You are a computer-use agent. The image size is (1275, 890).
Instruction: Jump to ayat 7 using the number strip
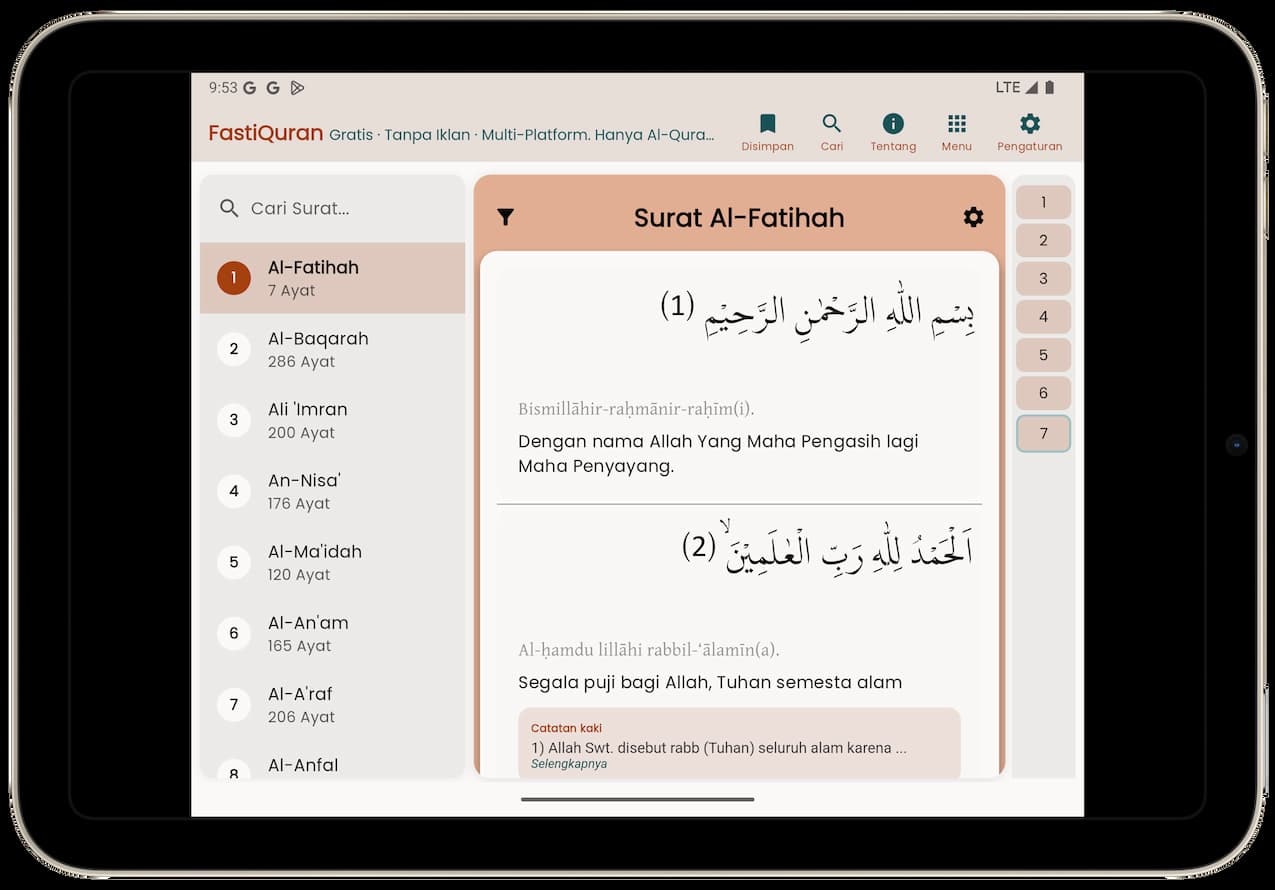pos(1043,433)
